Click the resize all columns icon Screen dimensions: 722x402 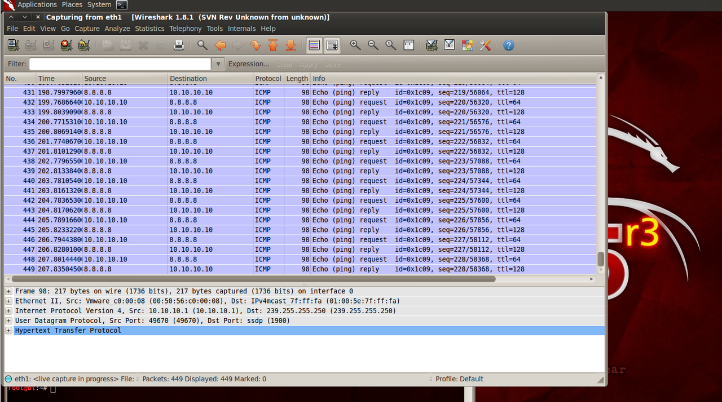click(x=408, y=45)
